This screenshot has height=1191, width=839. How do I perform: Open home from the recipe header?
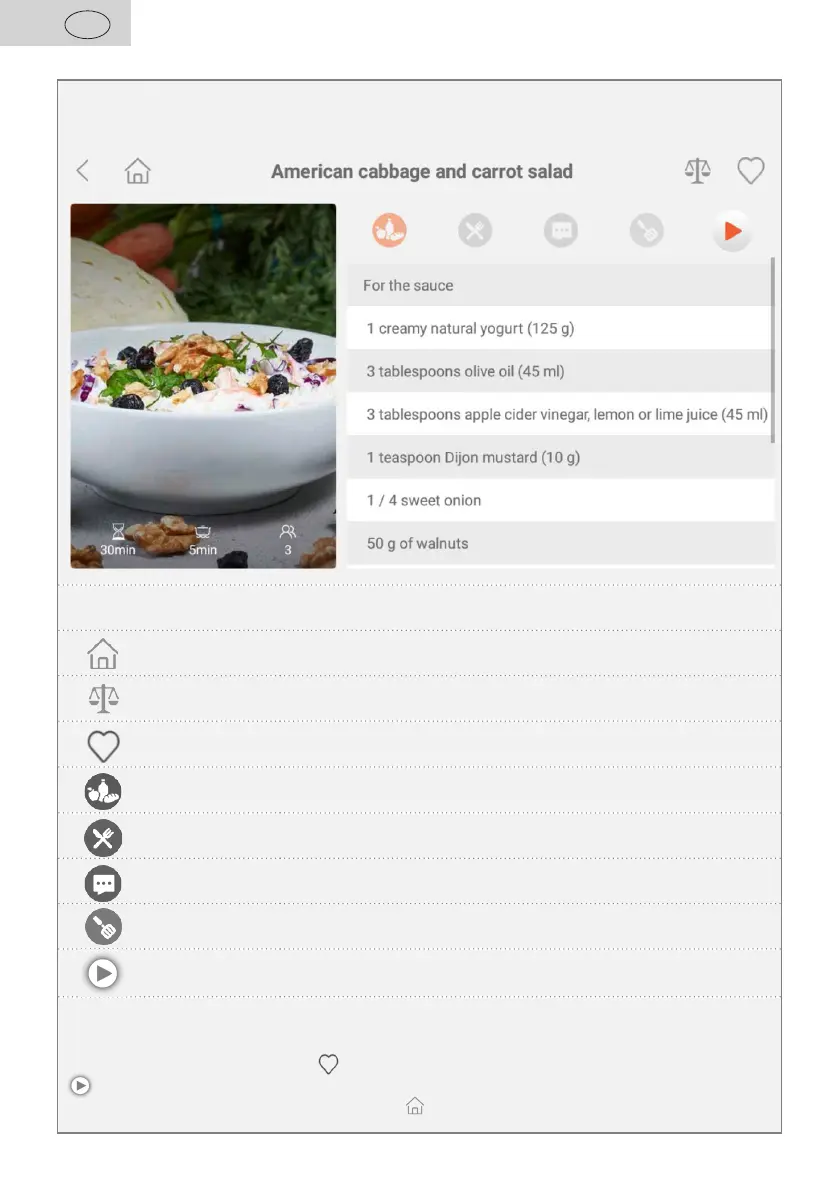(x=137, y=171)
